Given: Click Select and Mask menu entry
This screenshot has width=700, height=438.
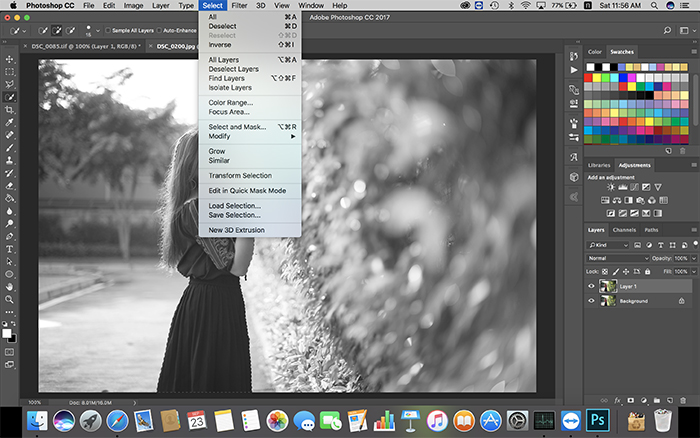Looking at the screenshot, I should 237,127.
